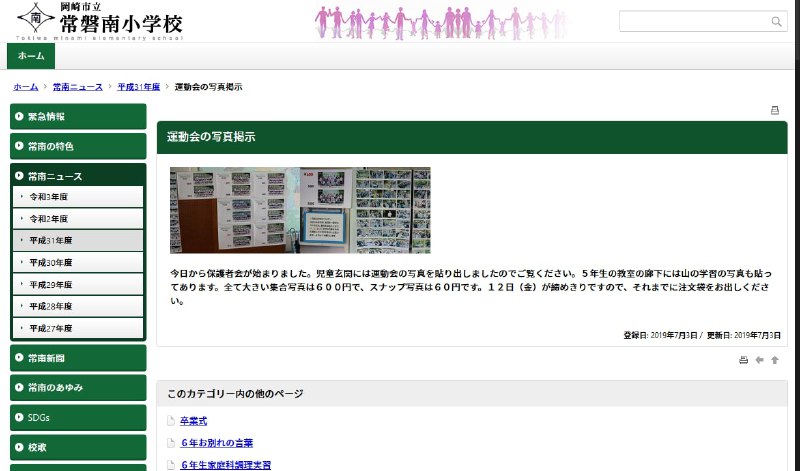Click the document icon beside 6年お別れの言葉

pyautogui.click(x=171, y=443)
